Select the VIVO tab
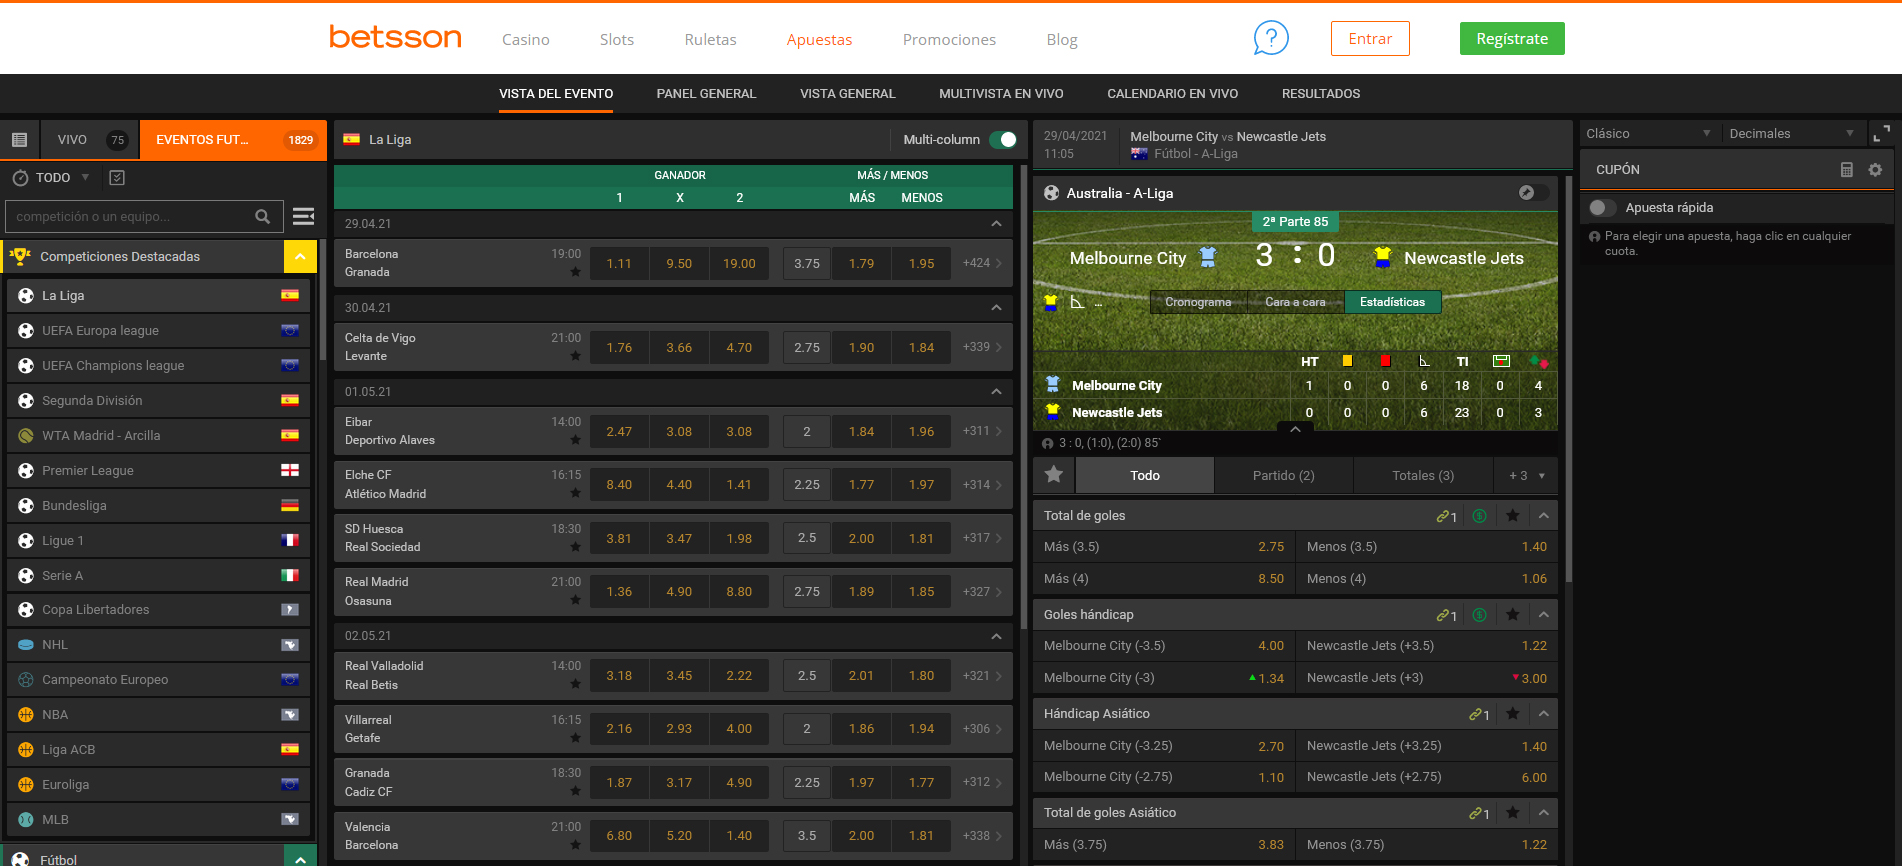Viewport: 1902px width, 866px height. (x=90, y=140)
